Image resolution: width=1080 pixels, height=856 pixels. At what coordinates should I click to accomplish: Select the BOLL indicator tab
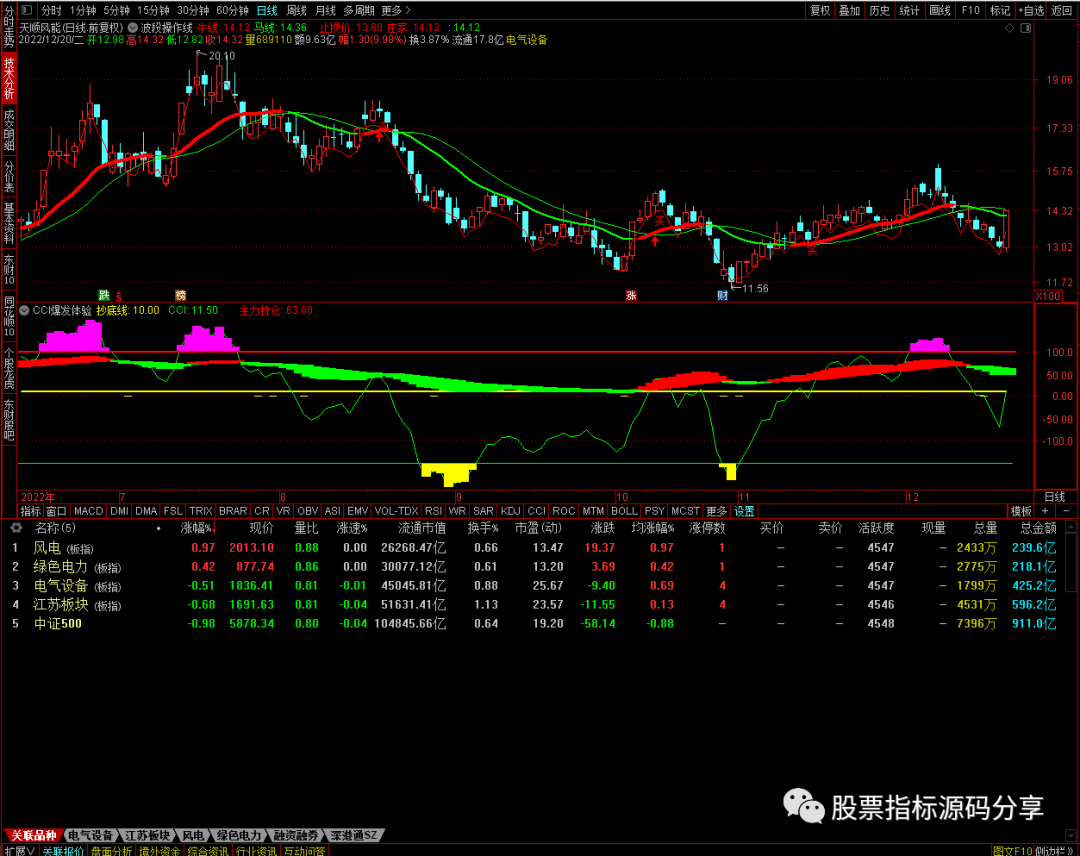point(624,511)
